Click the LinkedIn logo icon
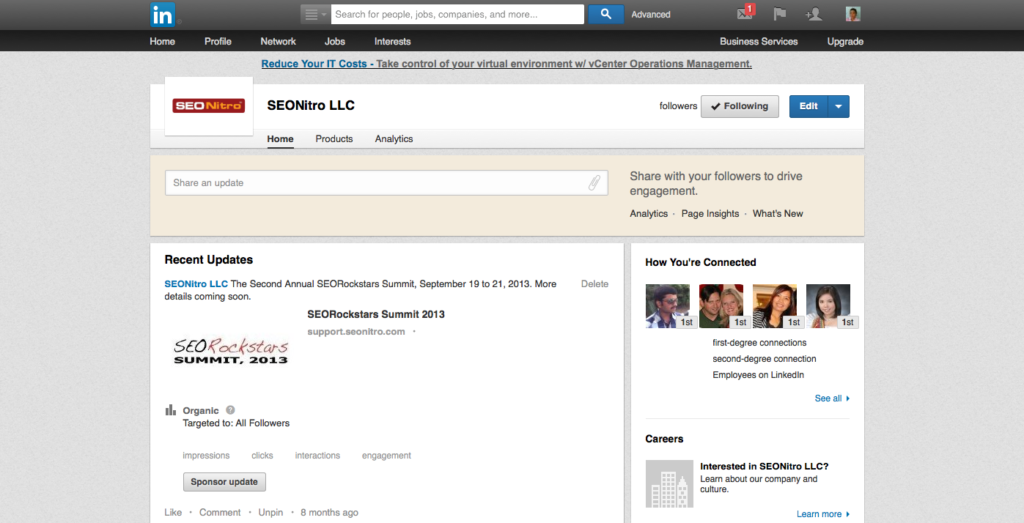1024x523 pixels. click(163, 14)
